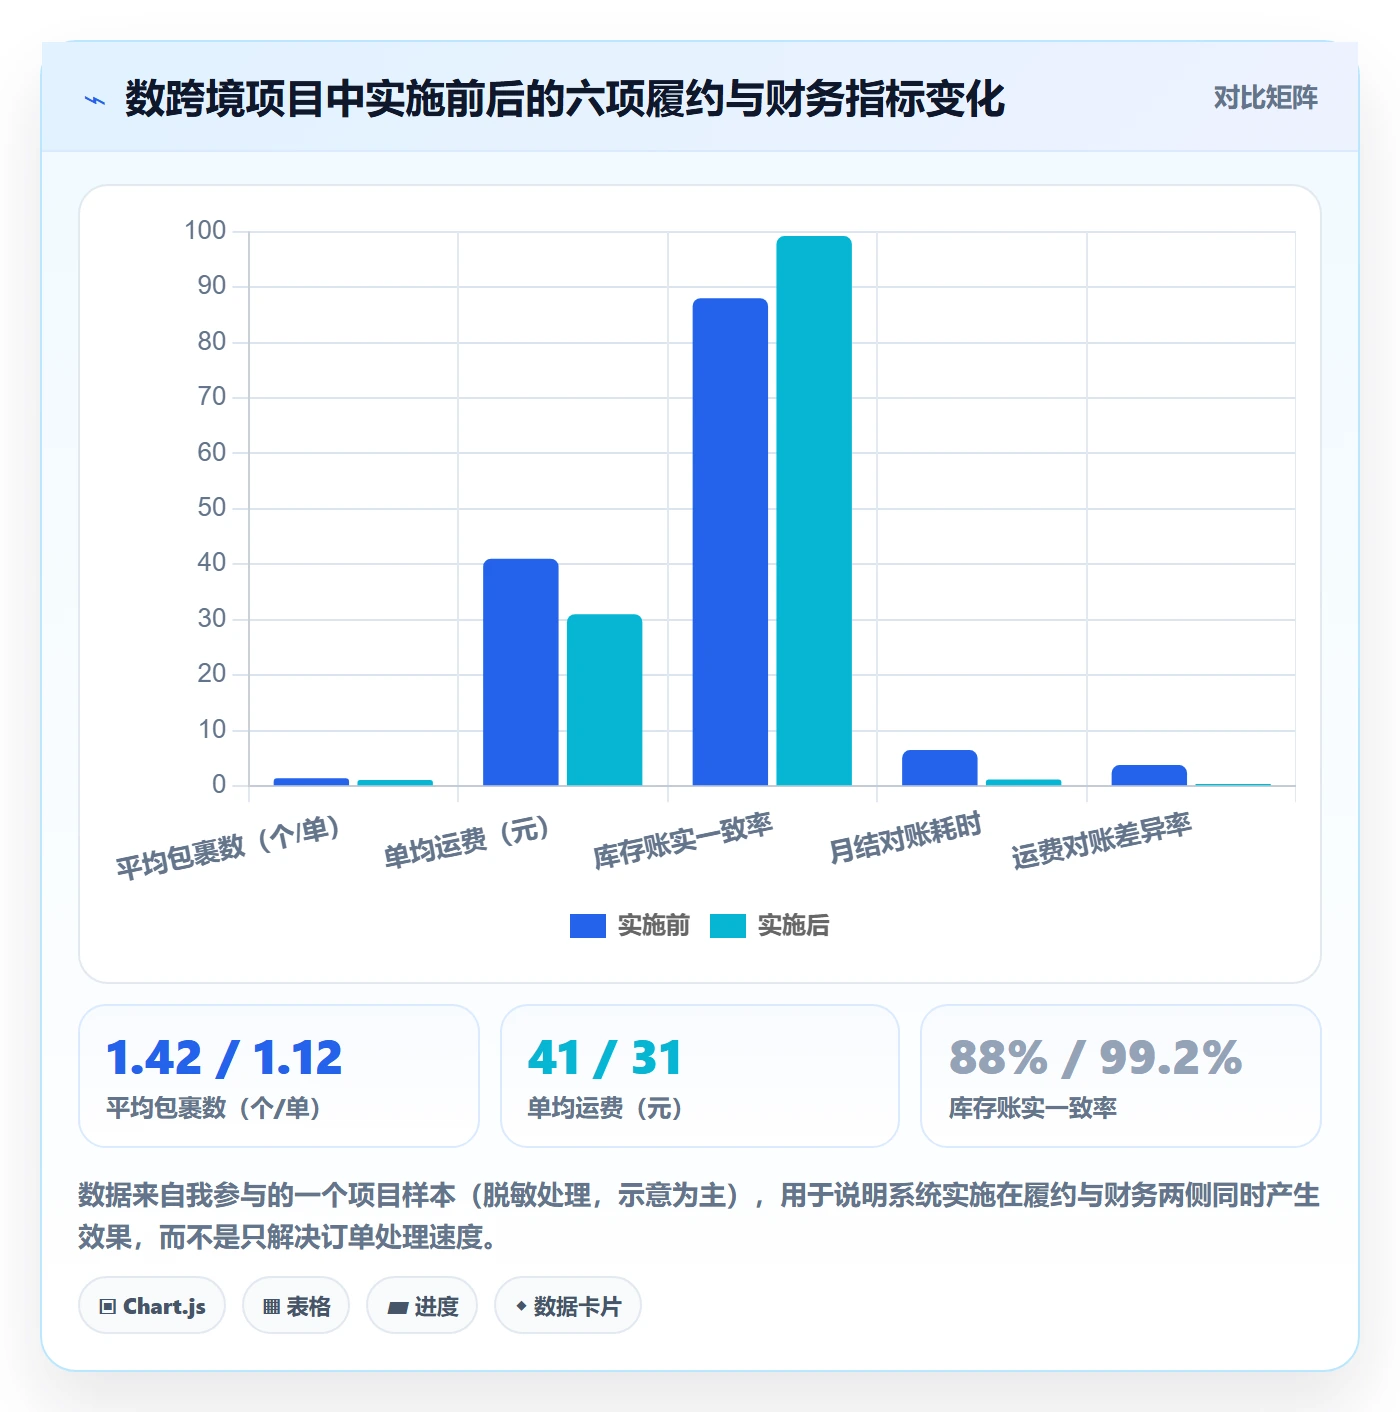Click the 单均运费 实施前 bar
This screenshot has width=1400, height=1412.
pos(521,672)
